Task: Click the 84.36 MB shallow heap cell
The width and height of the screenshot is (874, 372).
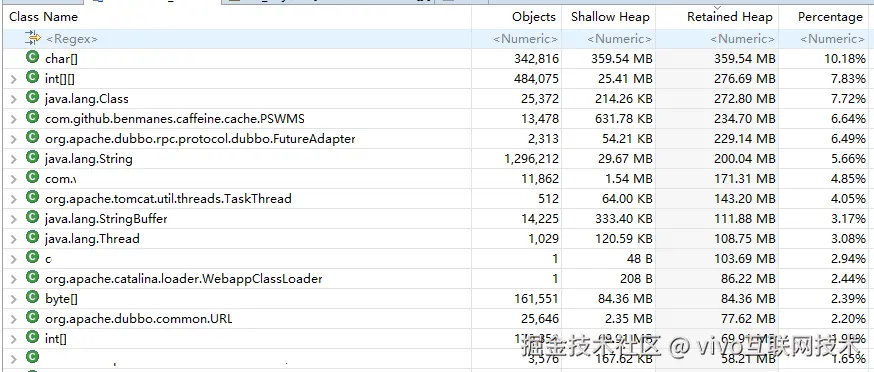Action: [625, 298]
